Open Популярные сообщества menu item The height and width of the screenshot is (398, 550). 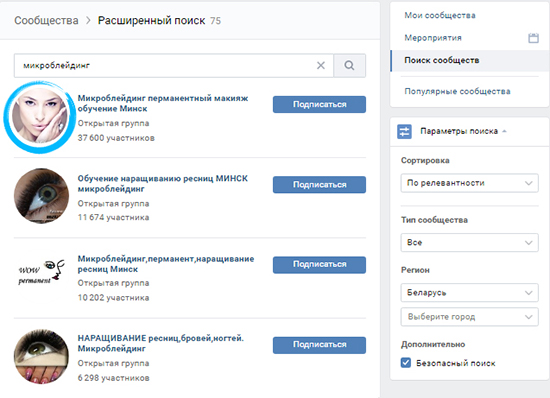tap(457, 91)
